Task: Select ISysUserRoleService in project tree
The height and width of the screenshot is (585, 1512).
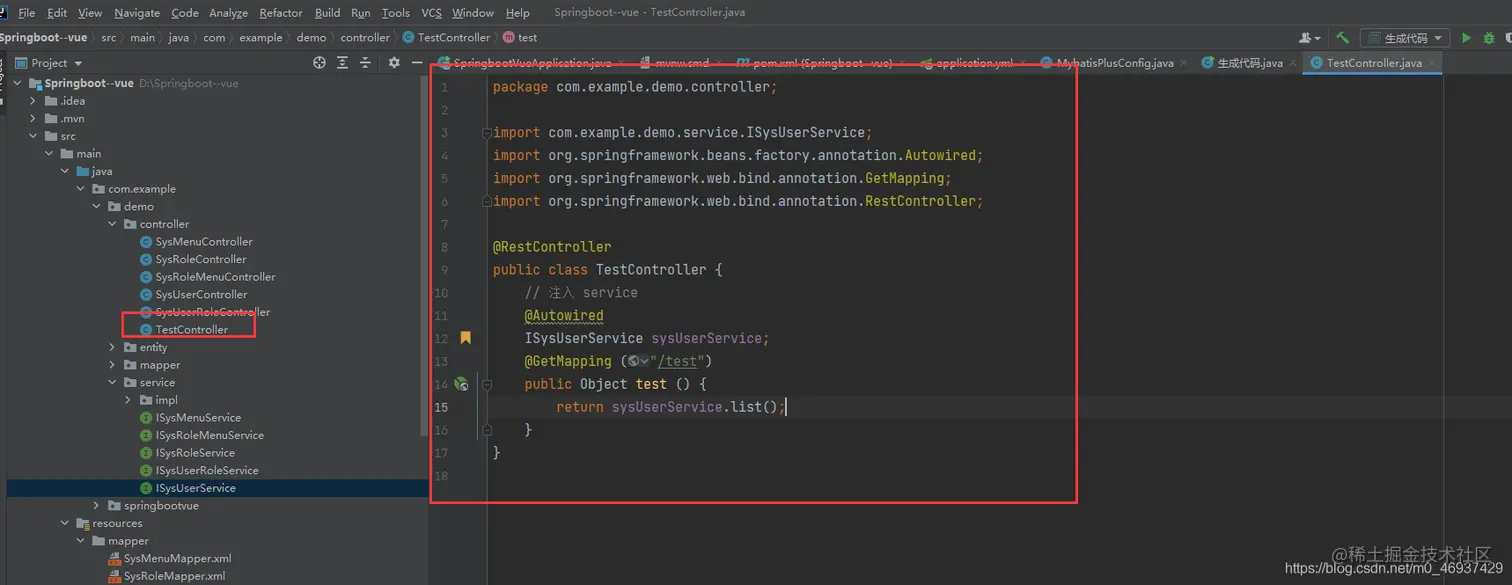Action: (206, 470)
